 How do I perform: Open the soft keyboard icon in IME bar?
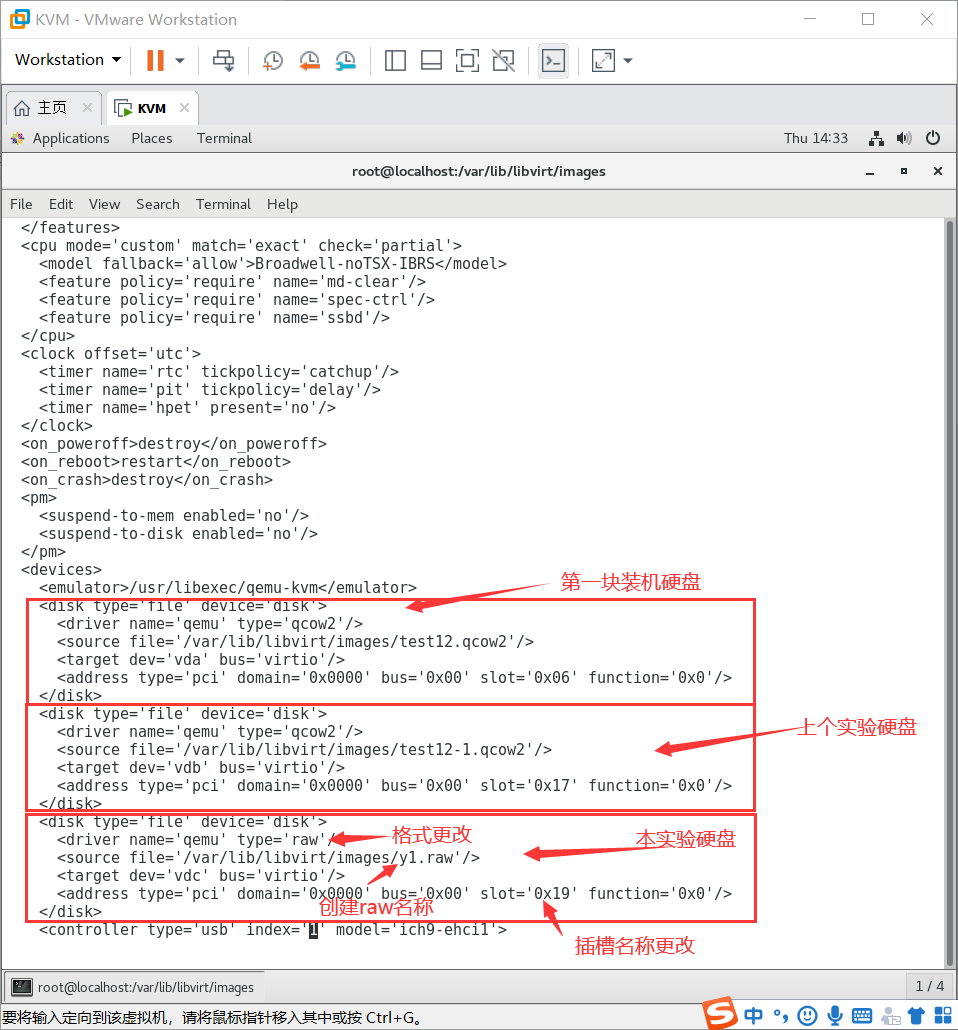(x=862, y=1016)
